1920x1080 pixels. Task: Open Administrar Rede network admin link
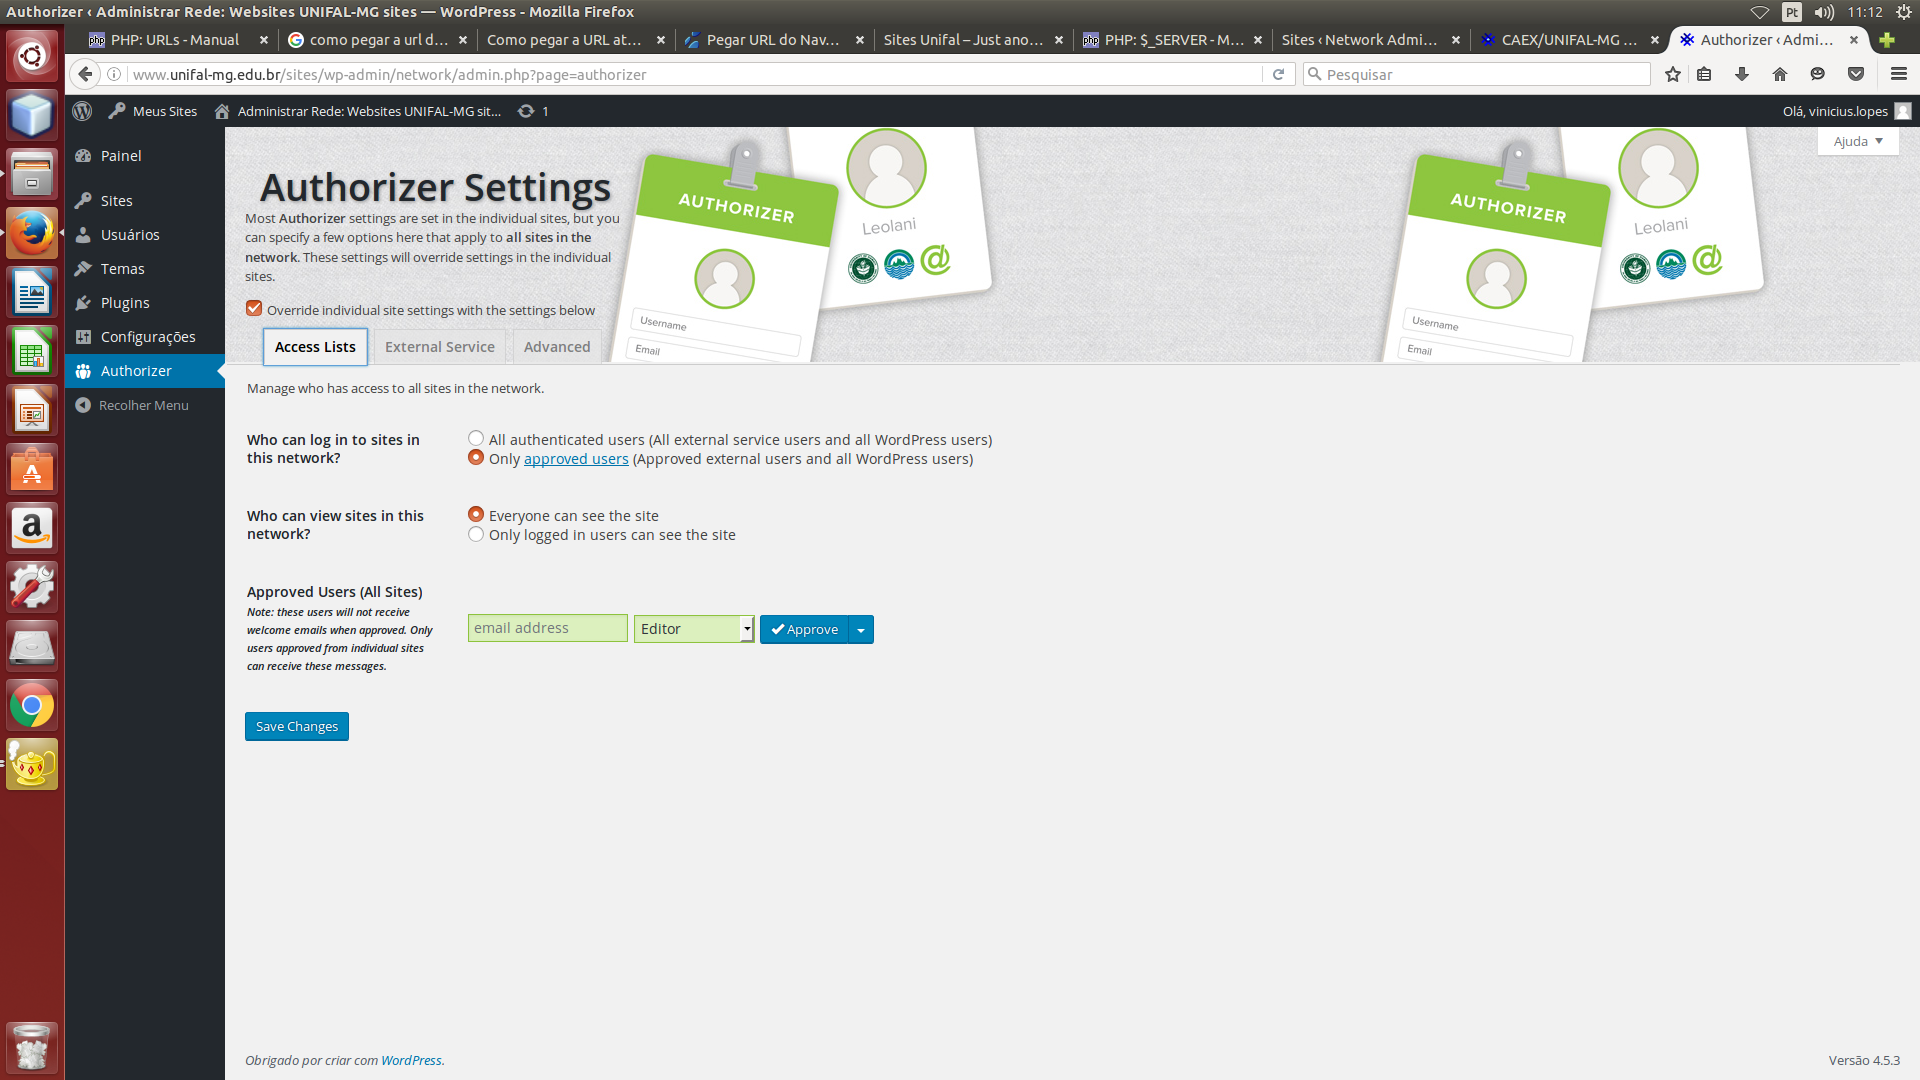pos(359,111)
